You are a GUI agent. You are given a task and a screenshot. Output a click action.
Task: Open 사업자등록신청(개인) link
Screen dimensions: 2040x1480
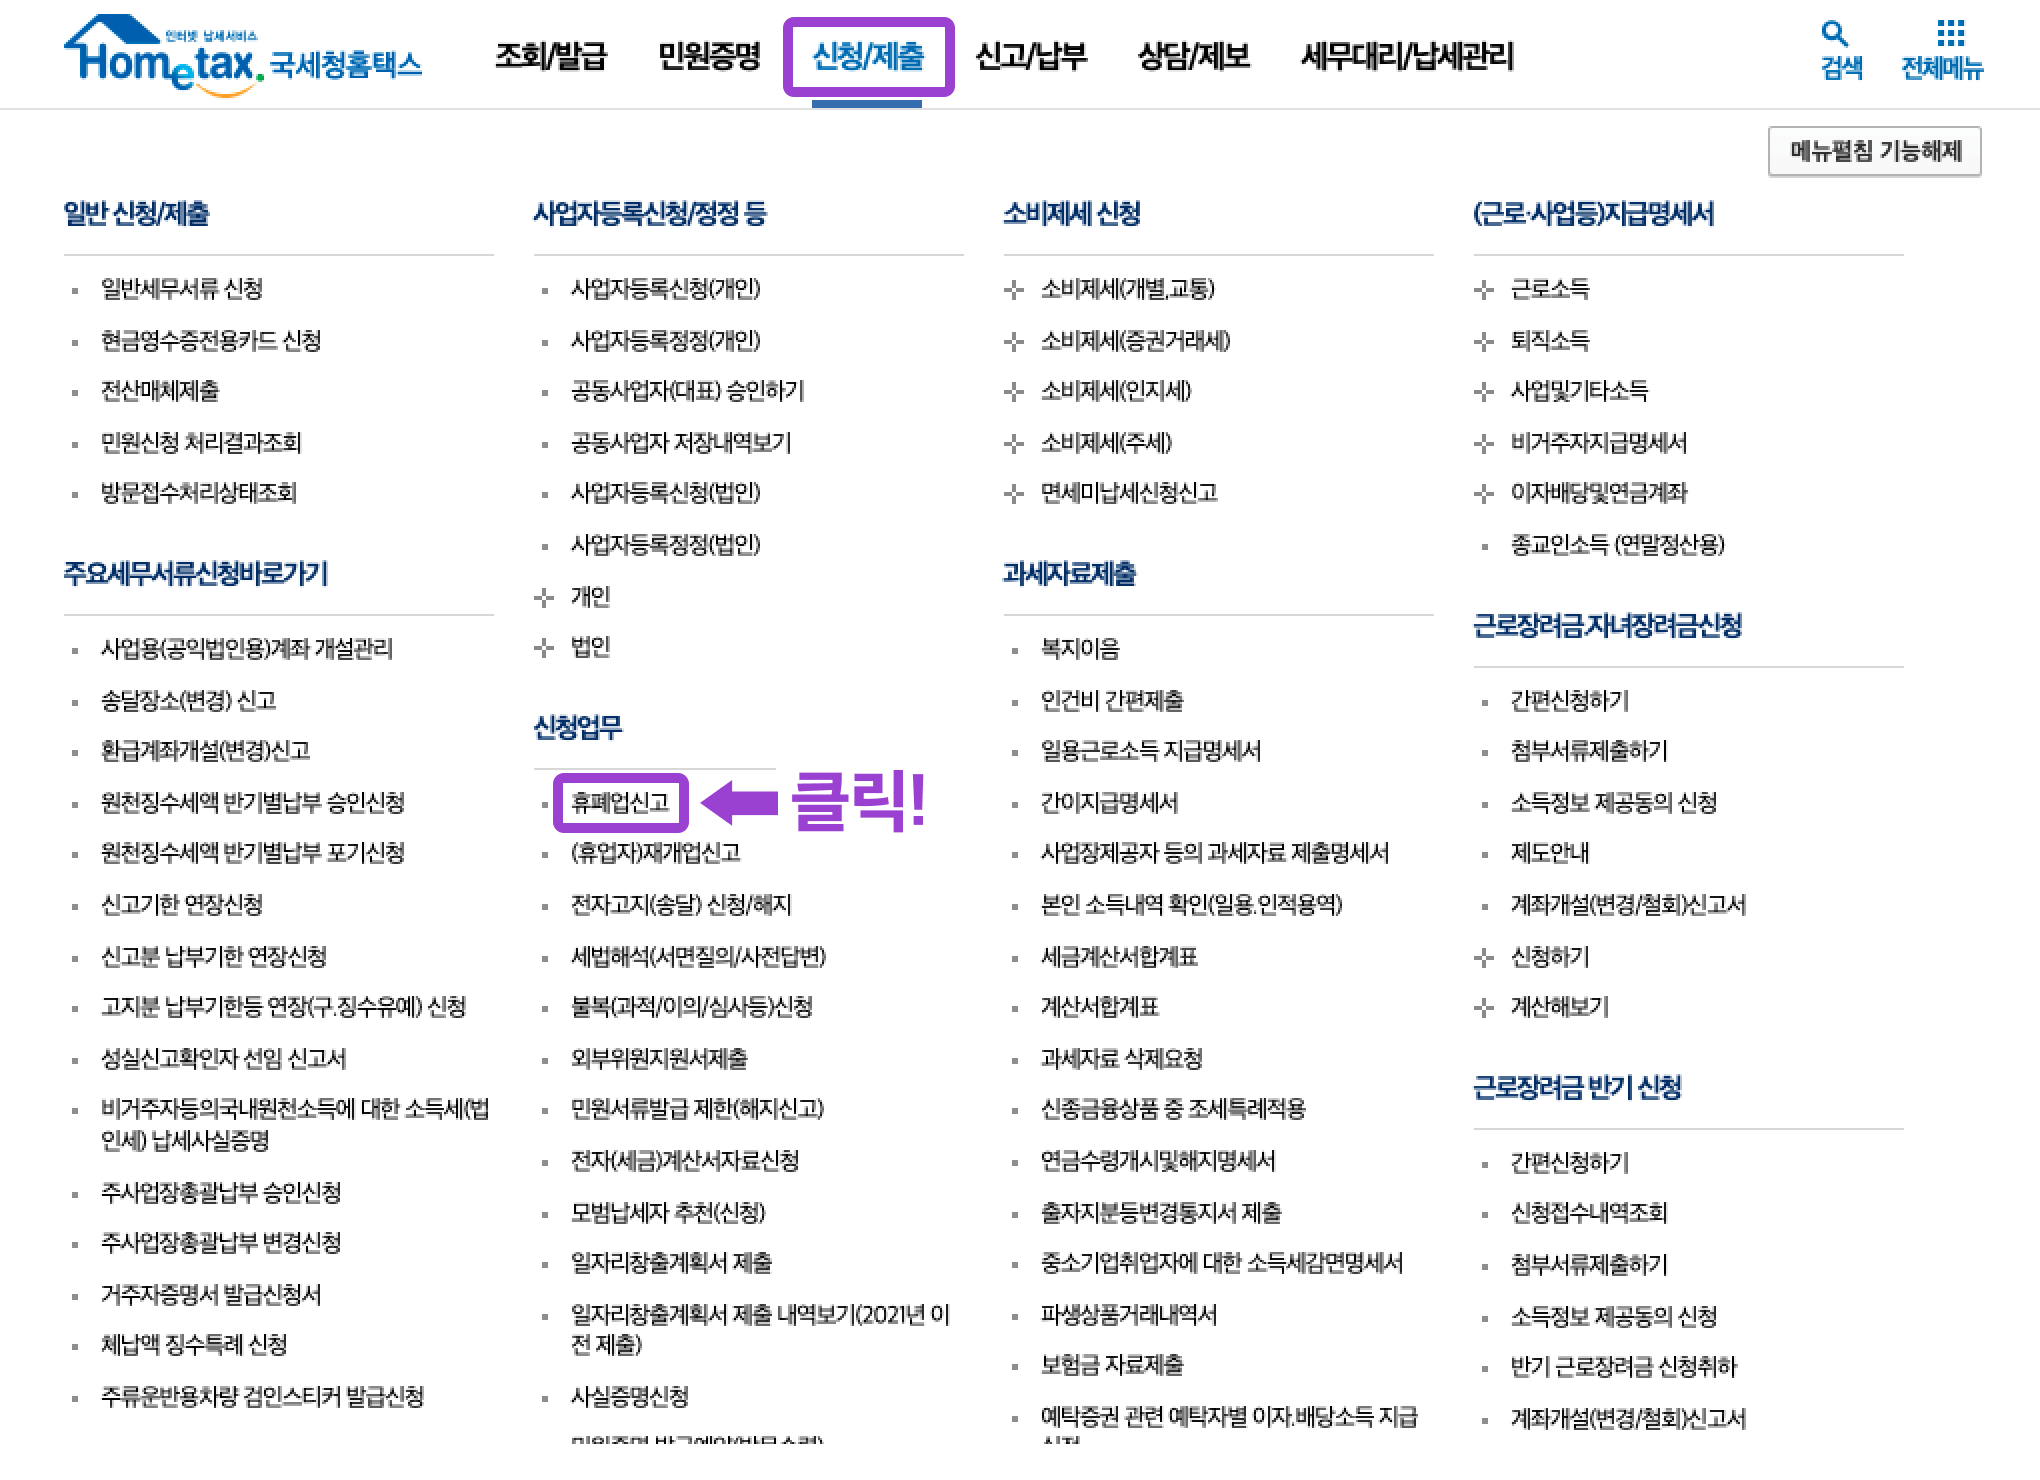coord(665,289)
